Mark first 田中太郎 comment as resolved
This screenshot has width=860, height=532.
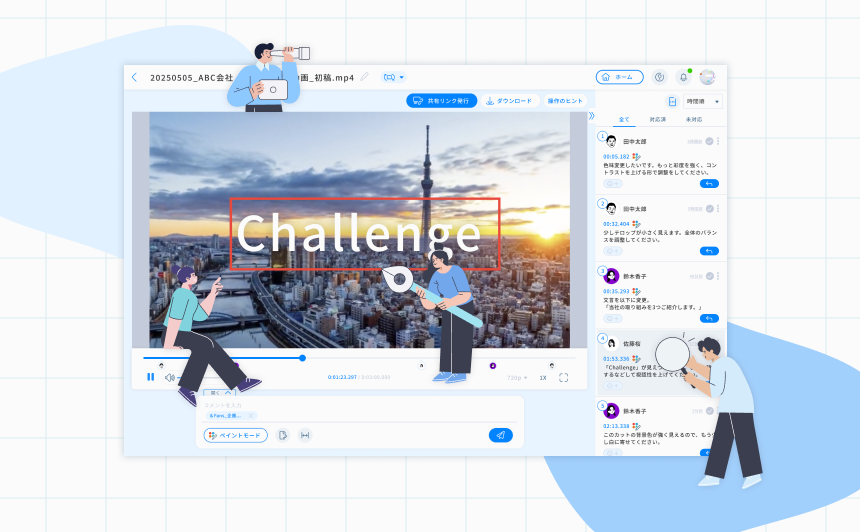coord(709,142)
